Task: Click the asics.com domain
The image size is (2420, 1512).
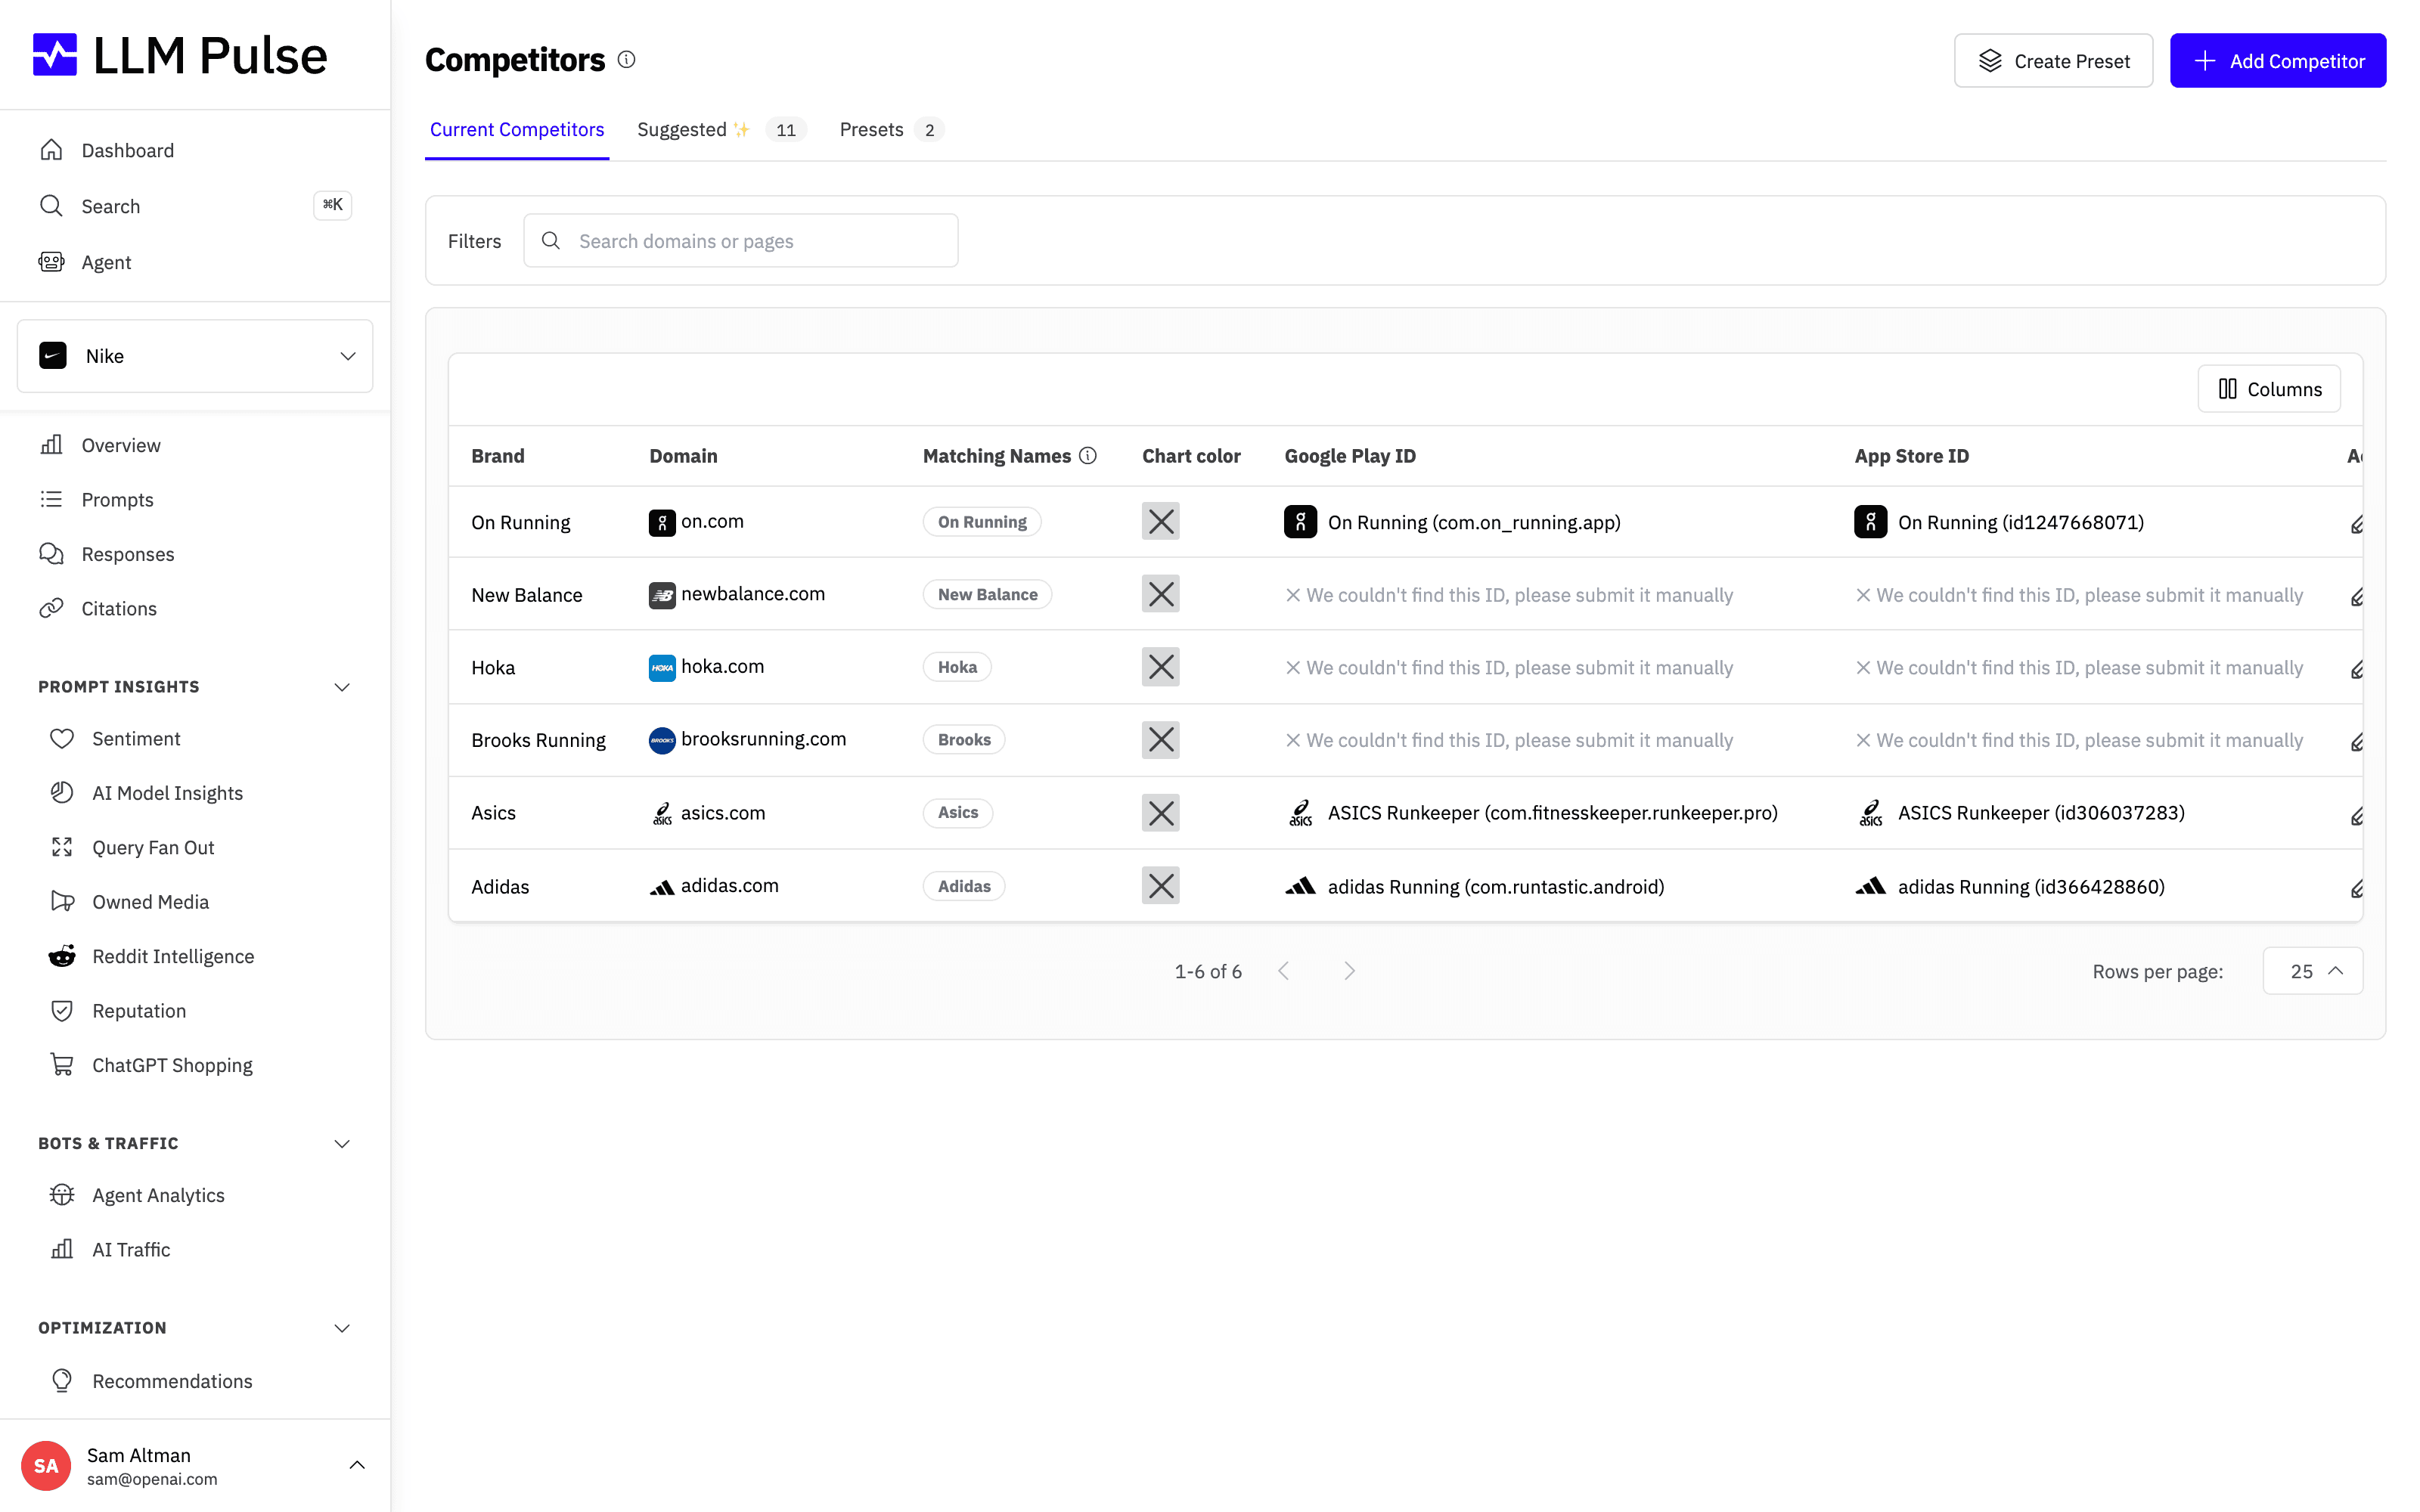Action: pos(723,813)
